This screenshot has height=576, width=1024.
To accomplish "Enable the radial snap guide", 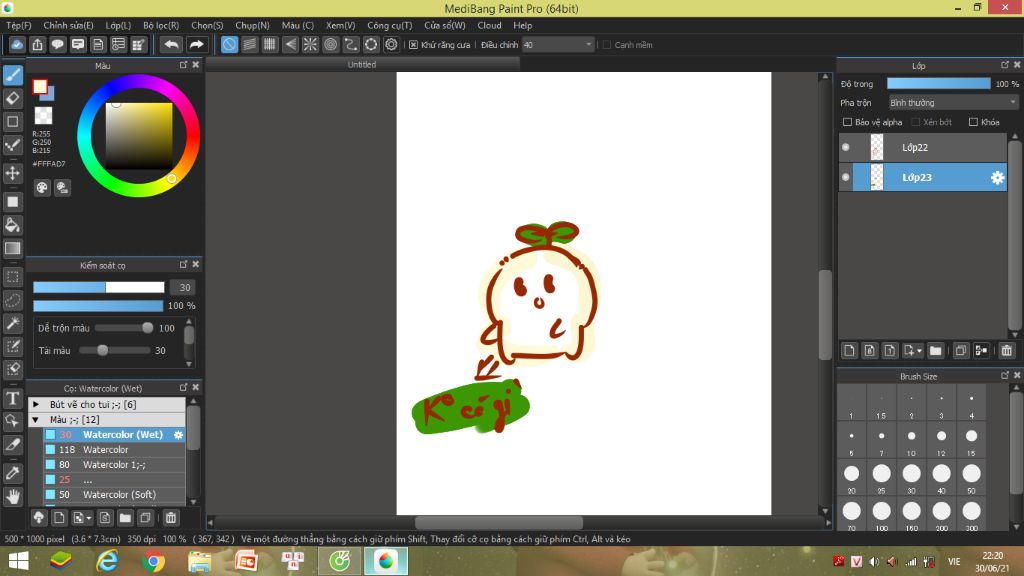I will [x=310, y=44].
